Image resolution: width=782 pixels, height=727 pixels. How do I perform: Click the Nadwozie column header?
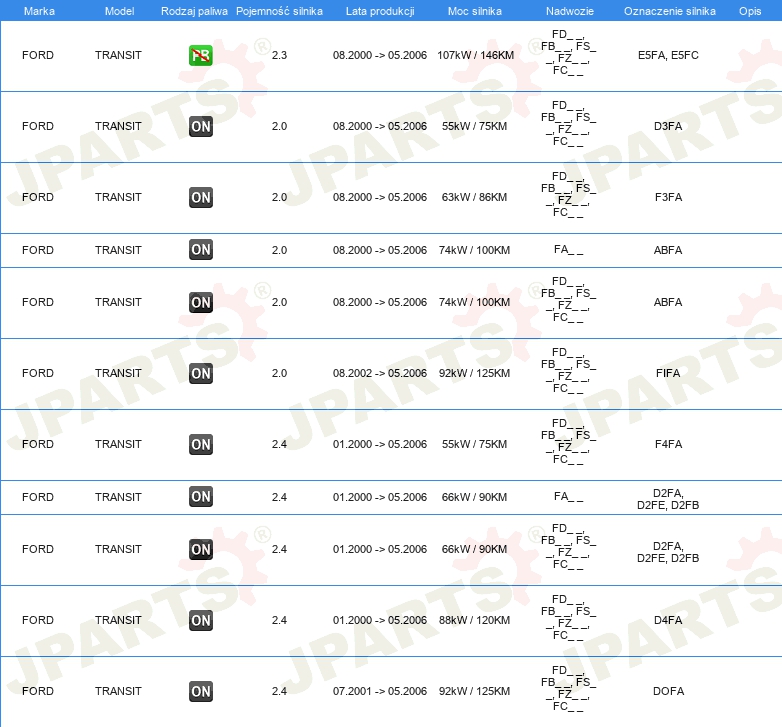coord(570,11)
